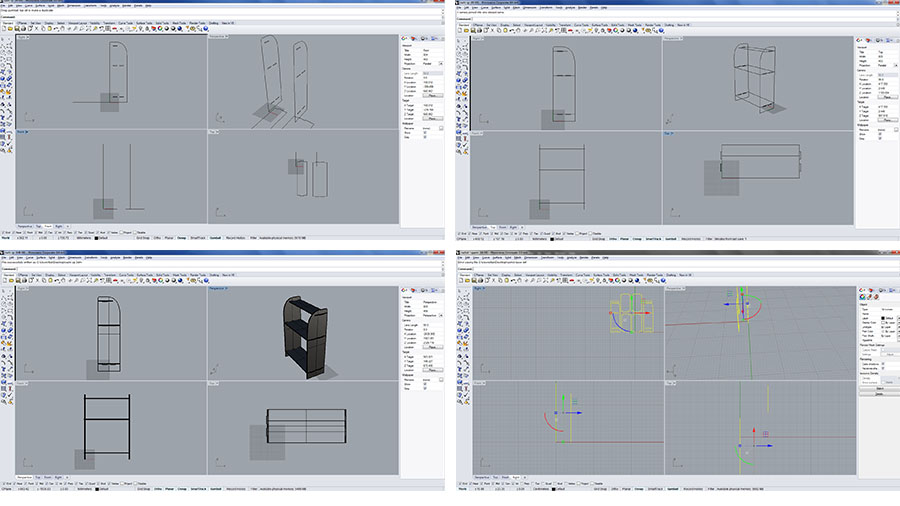The image size is (900, 506).
Task: Click Pan hand icon in two-panels window
Action: tap(63, 29)
